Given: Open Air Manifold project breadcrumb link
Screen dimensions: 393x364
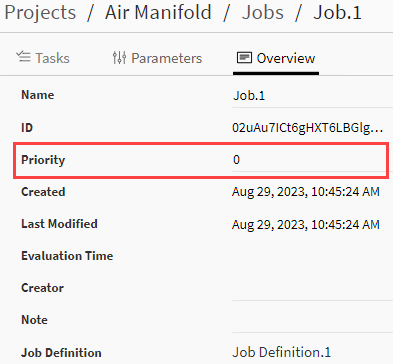Looking at the screenshot, I should click(158, 12).
